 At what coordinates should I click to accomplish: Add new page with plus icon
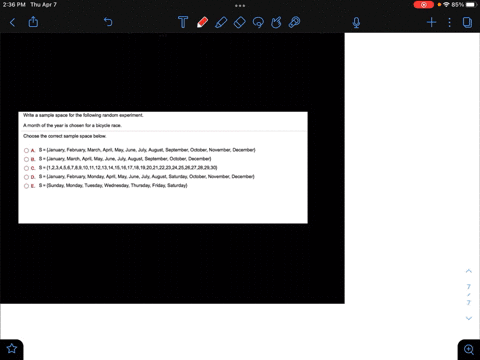tap(431, 22)
